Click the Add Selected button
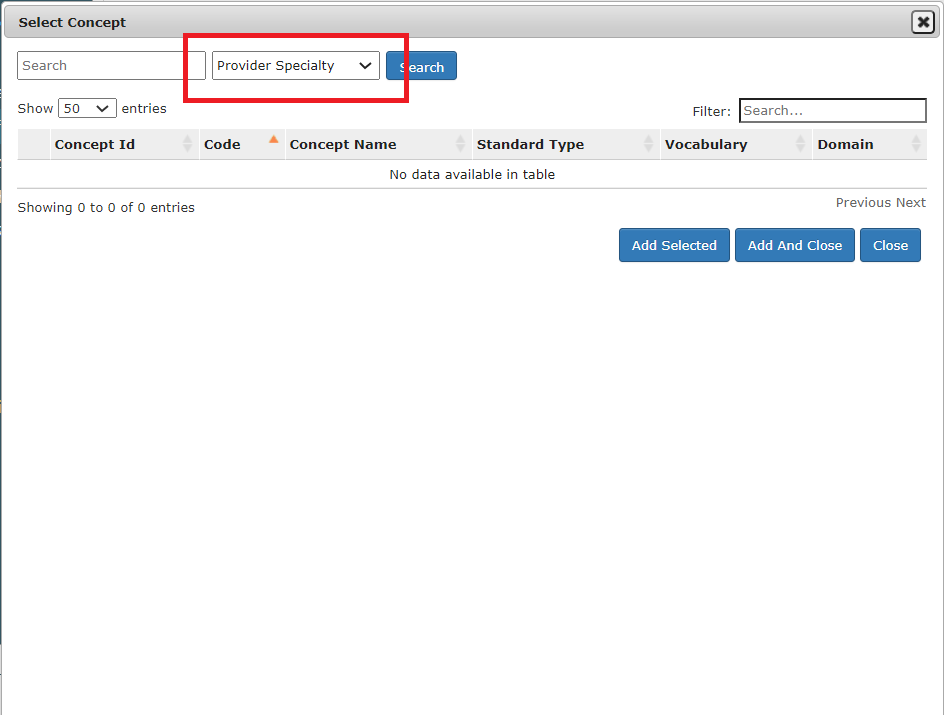Viewport: 944px width, 715px height. point(674,245)
